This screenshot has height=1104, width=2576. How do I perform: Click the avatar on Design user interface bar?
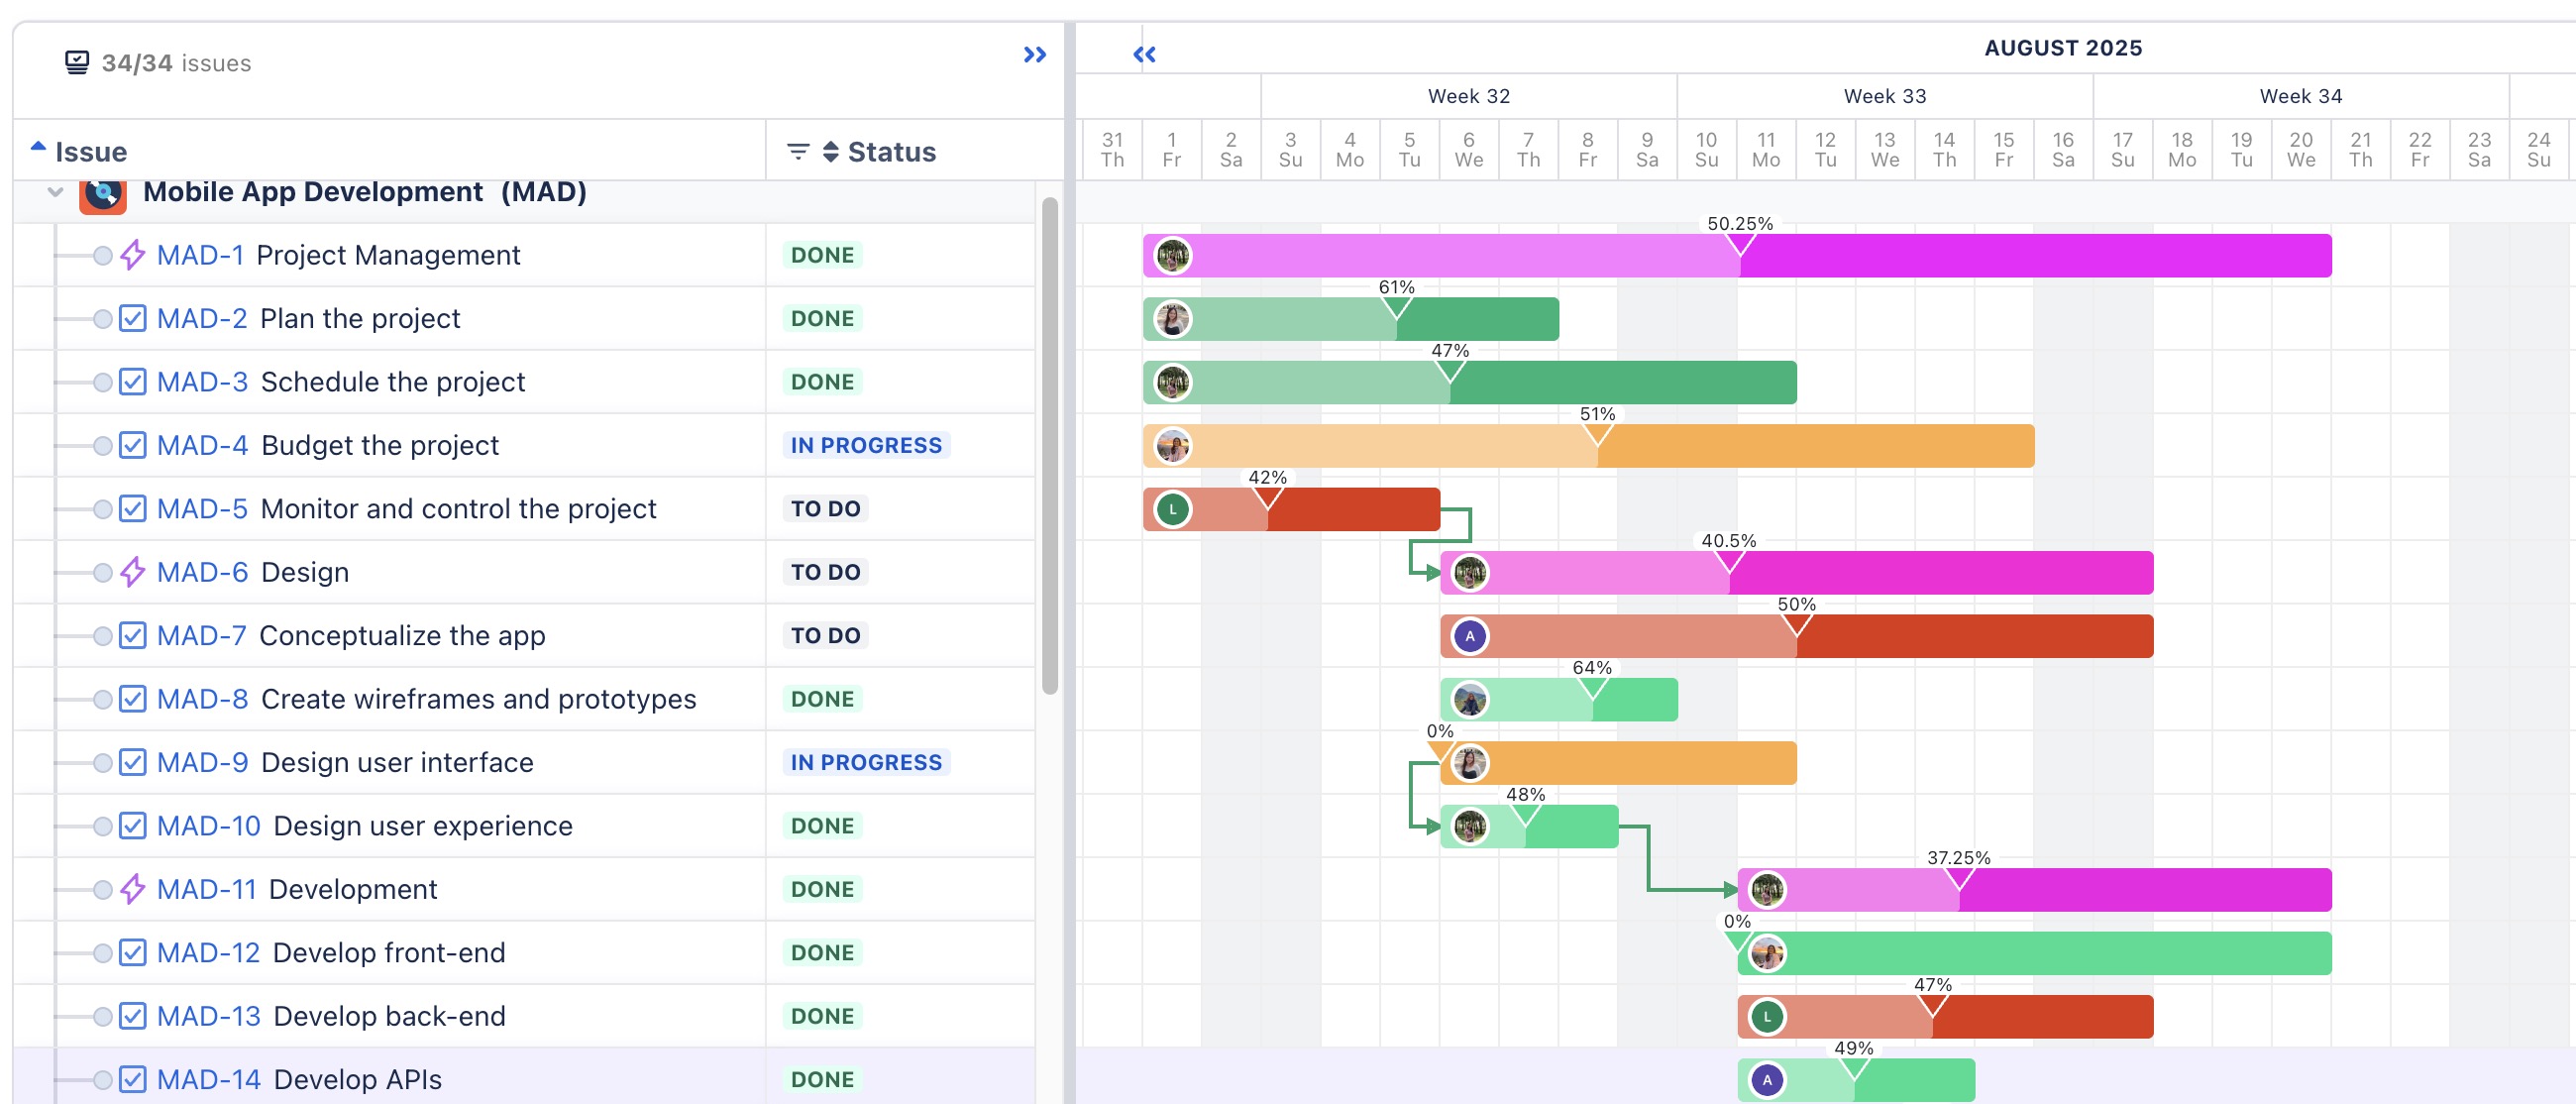(x=1470, y=763)
